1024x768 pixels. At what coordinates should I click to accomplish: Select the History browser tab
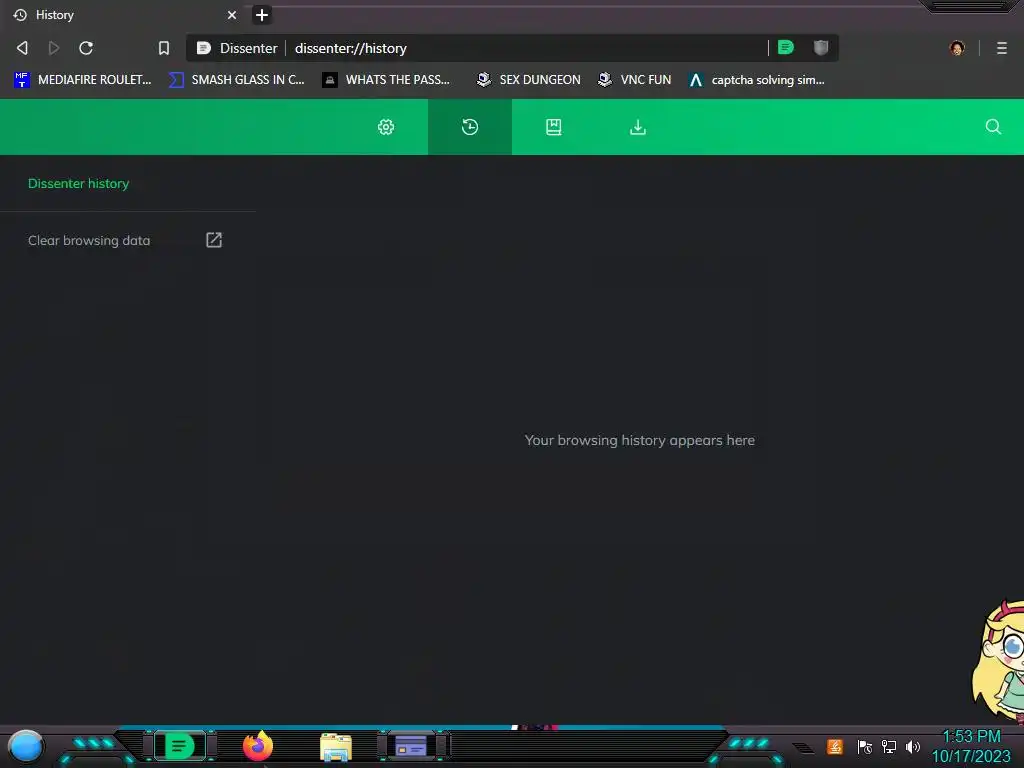[x=125, y=15]
